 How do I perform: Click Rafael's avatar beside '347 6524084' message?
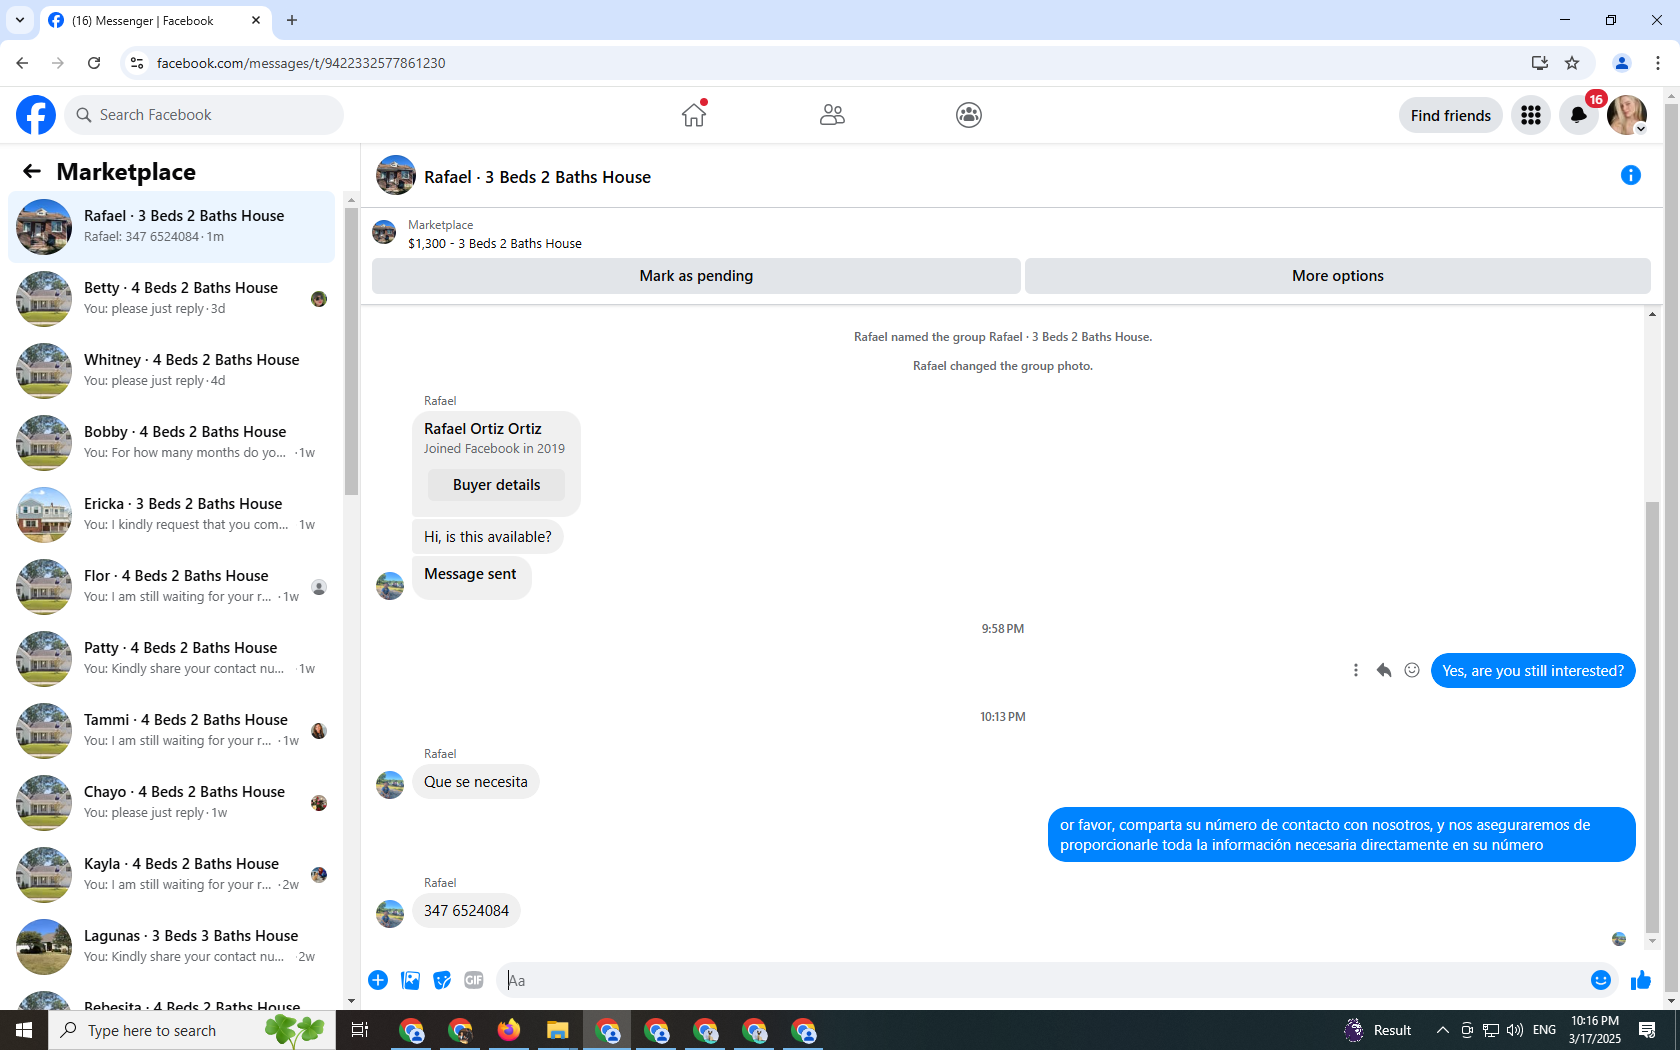[390, 914]
